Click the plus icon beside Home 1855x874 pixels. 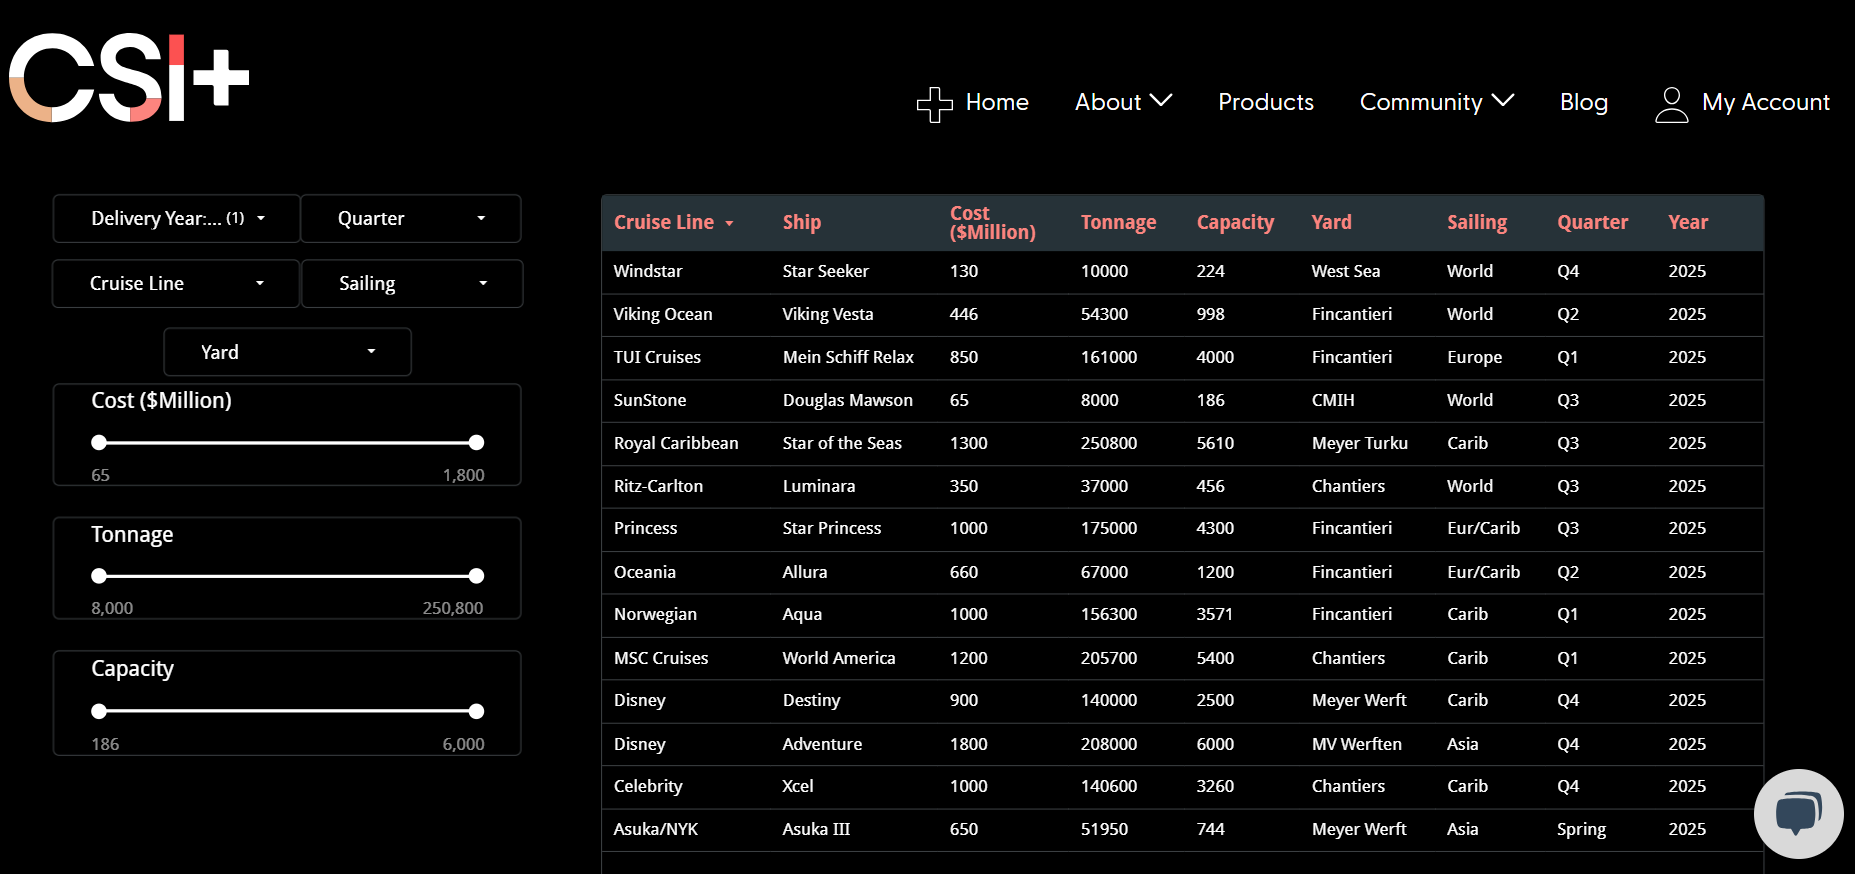(x=934, y=103)
